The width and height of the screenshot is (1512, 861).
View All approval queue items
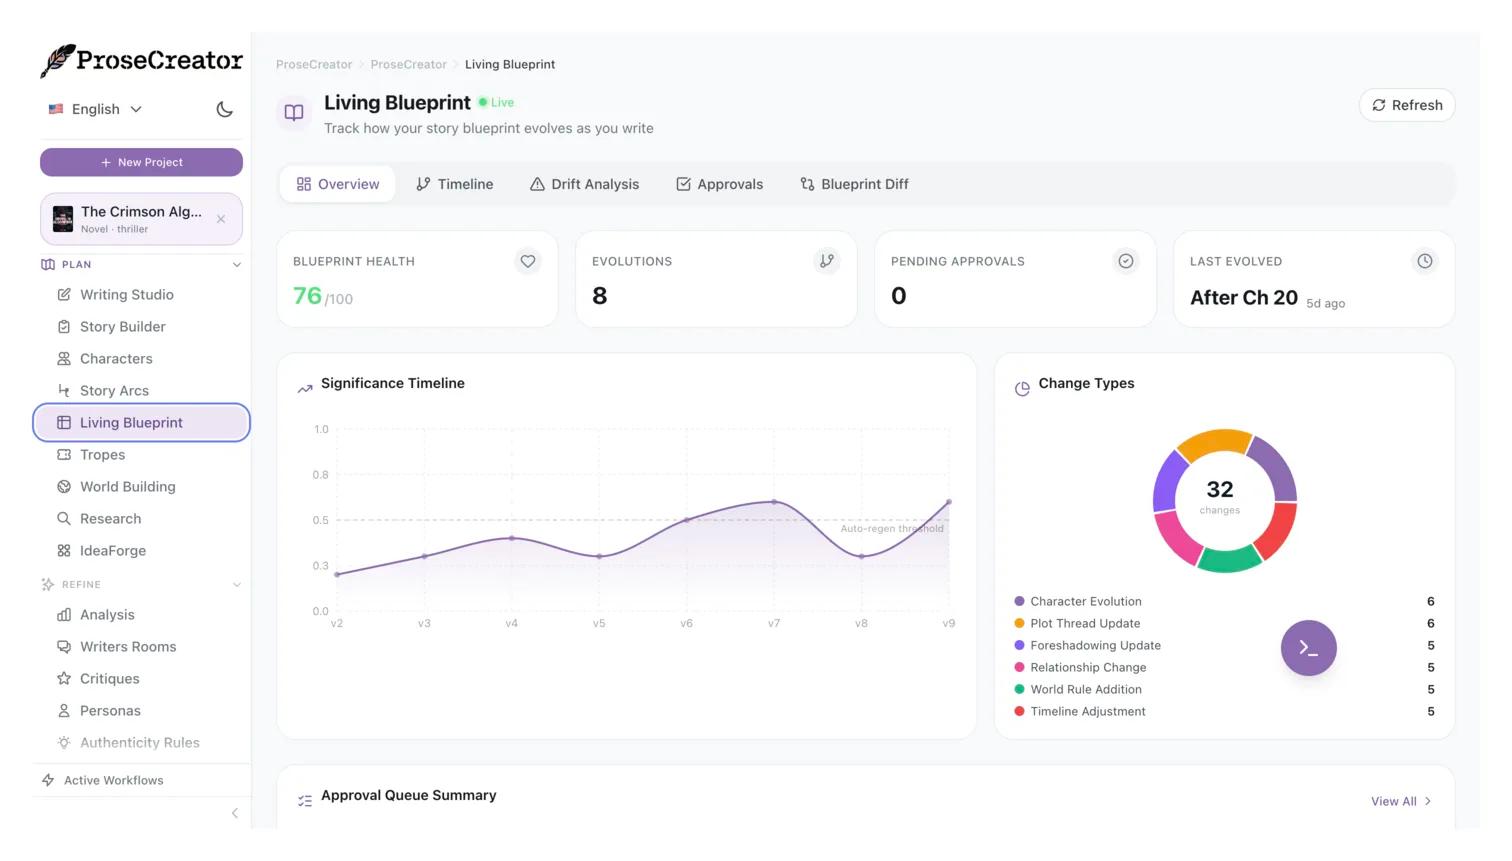(1399, 801)
